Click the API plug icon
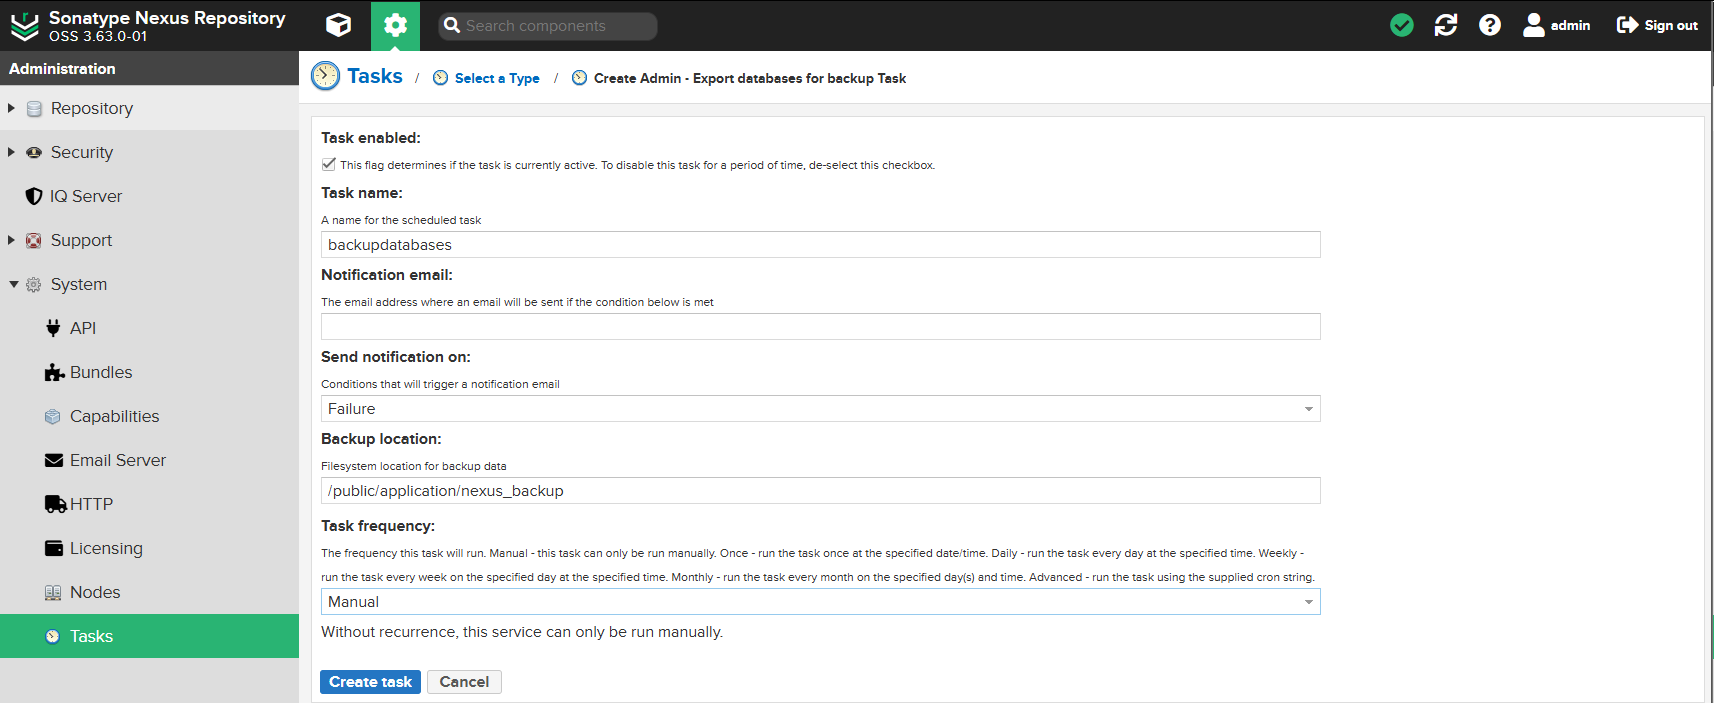The width and height of the screenshot is (1714, 703). (53, 328)
